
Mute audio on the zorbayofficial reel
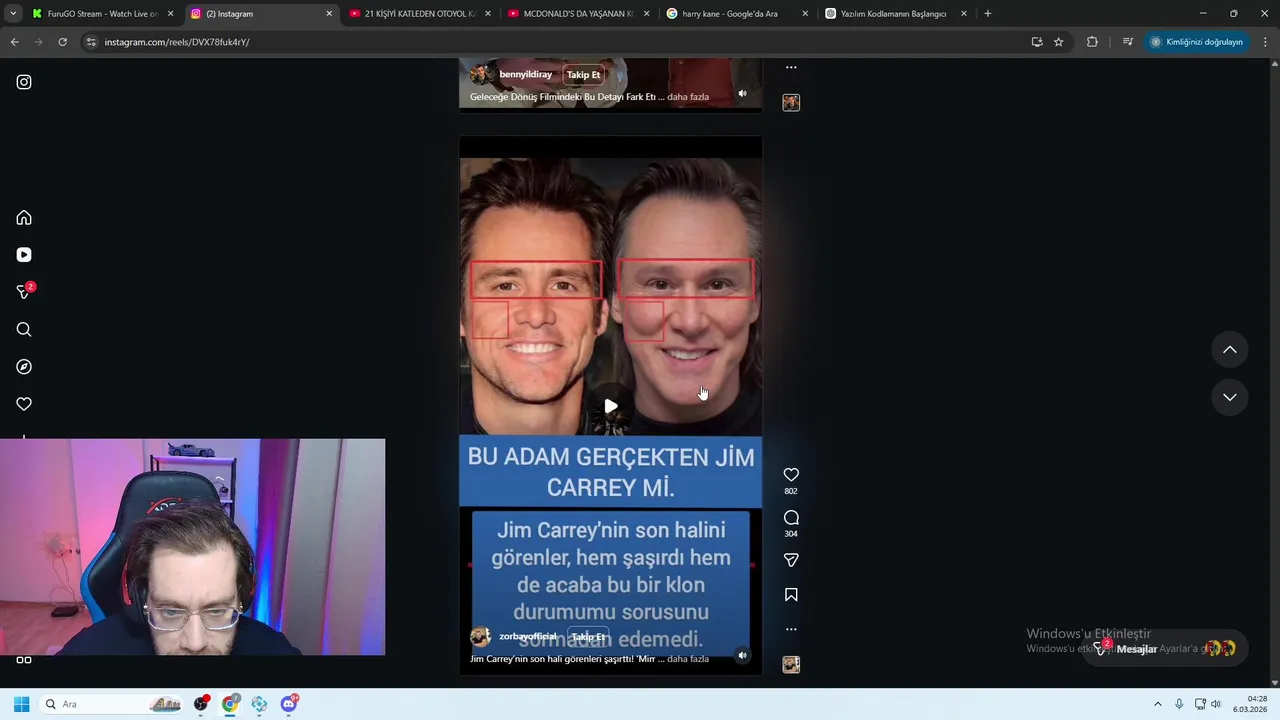click(x=742, y=656)
